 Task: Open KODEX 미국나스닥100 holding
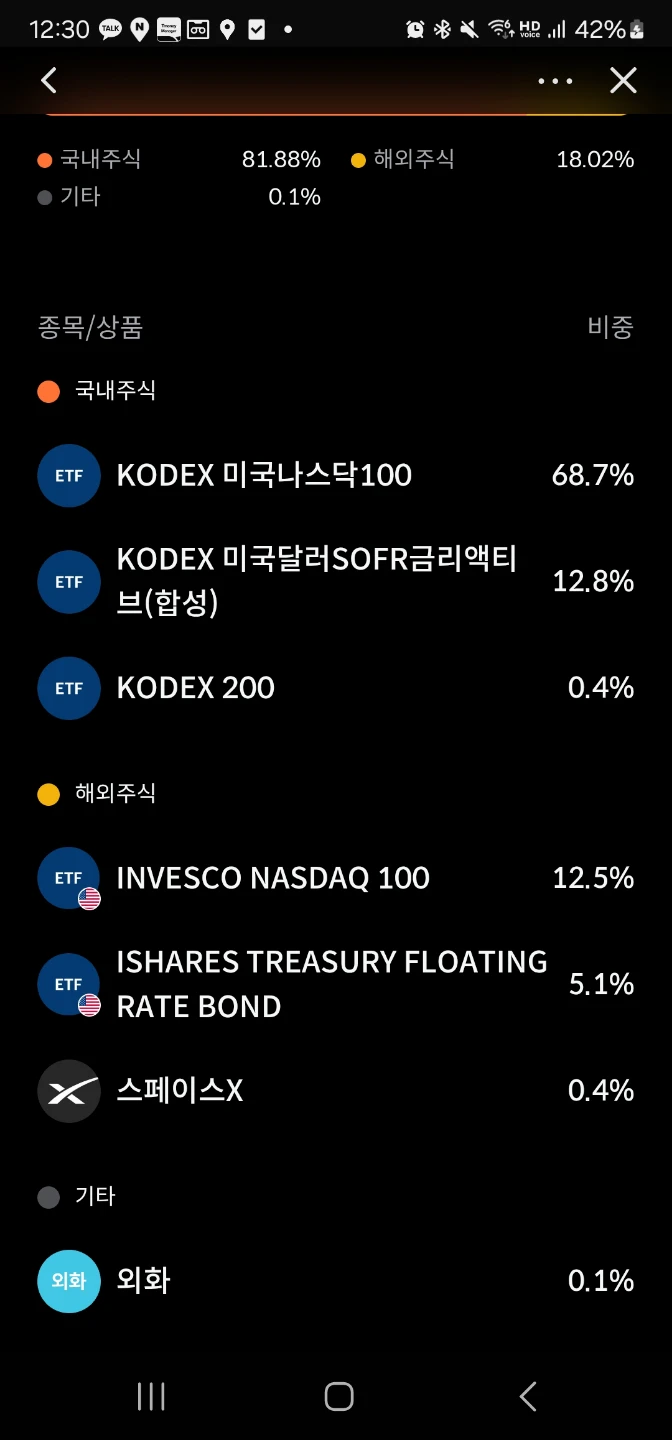(336, 475)
